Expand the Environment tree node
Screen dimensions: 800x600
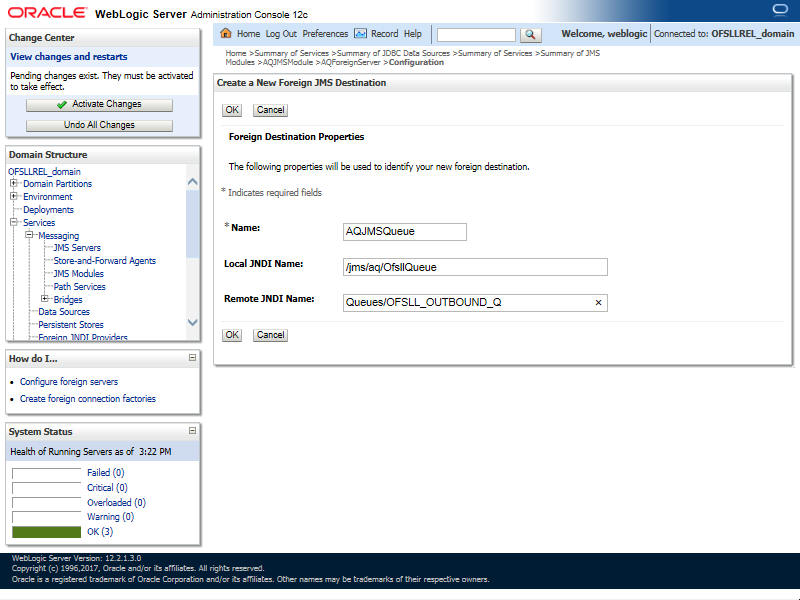pos(14,196)
